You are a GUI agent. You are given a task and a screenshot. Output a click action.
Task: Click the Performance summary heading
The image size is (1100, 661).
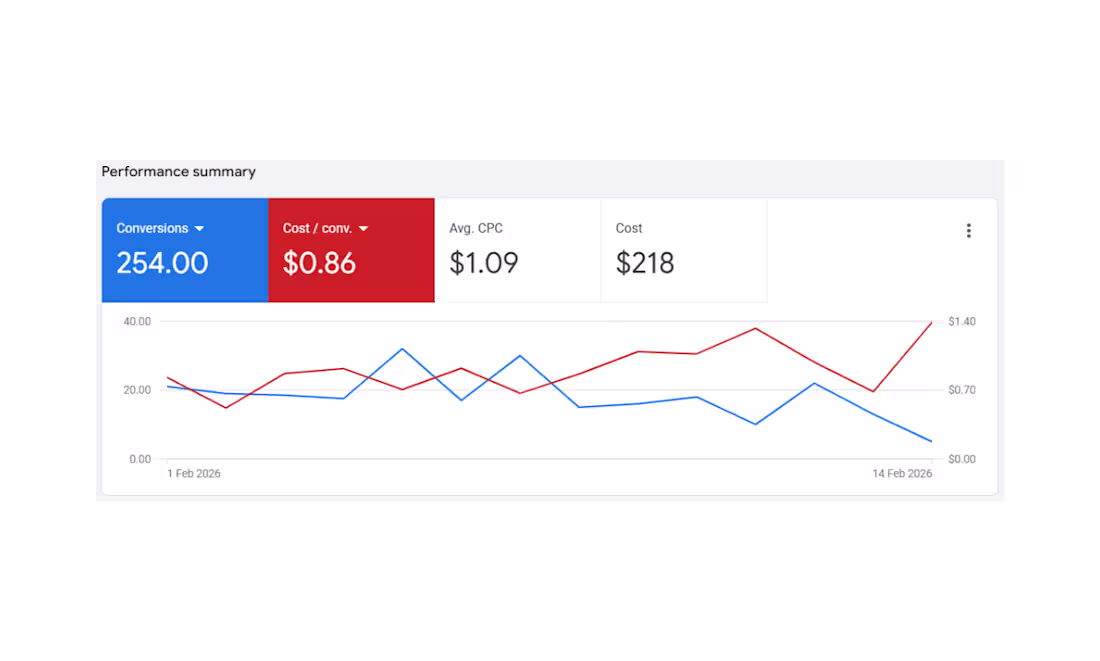click(x=179, y=172)
